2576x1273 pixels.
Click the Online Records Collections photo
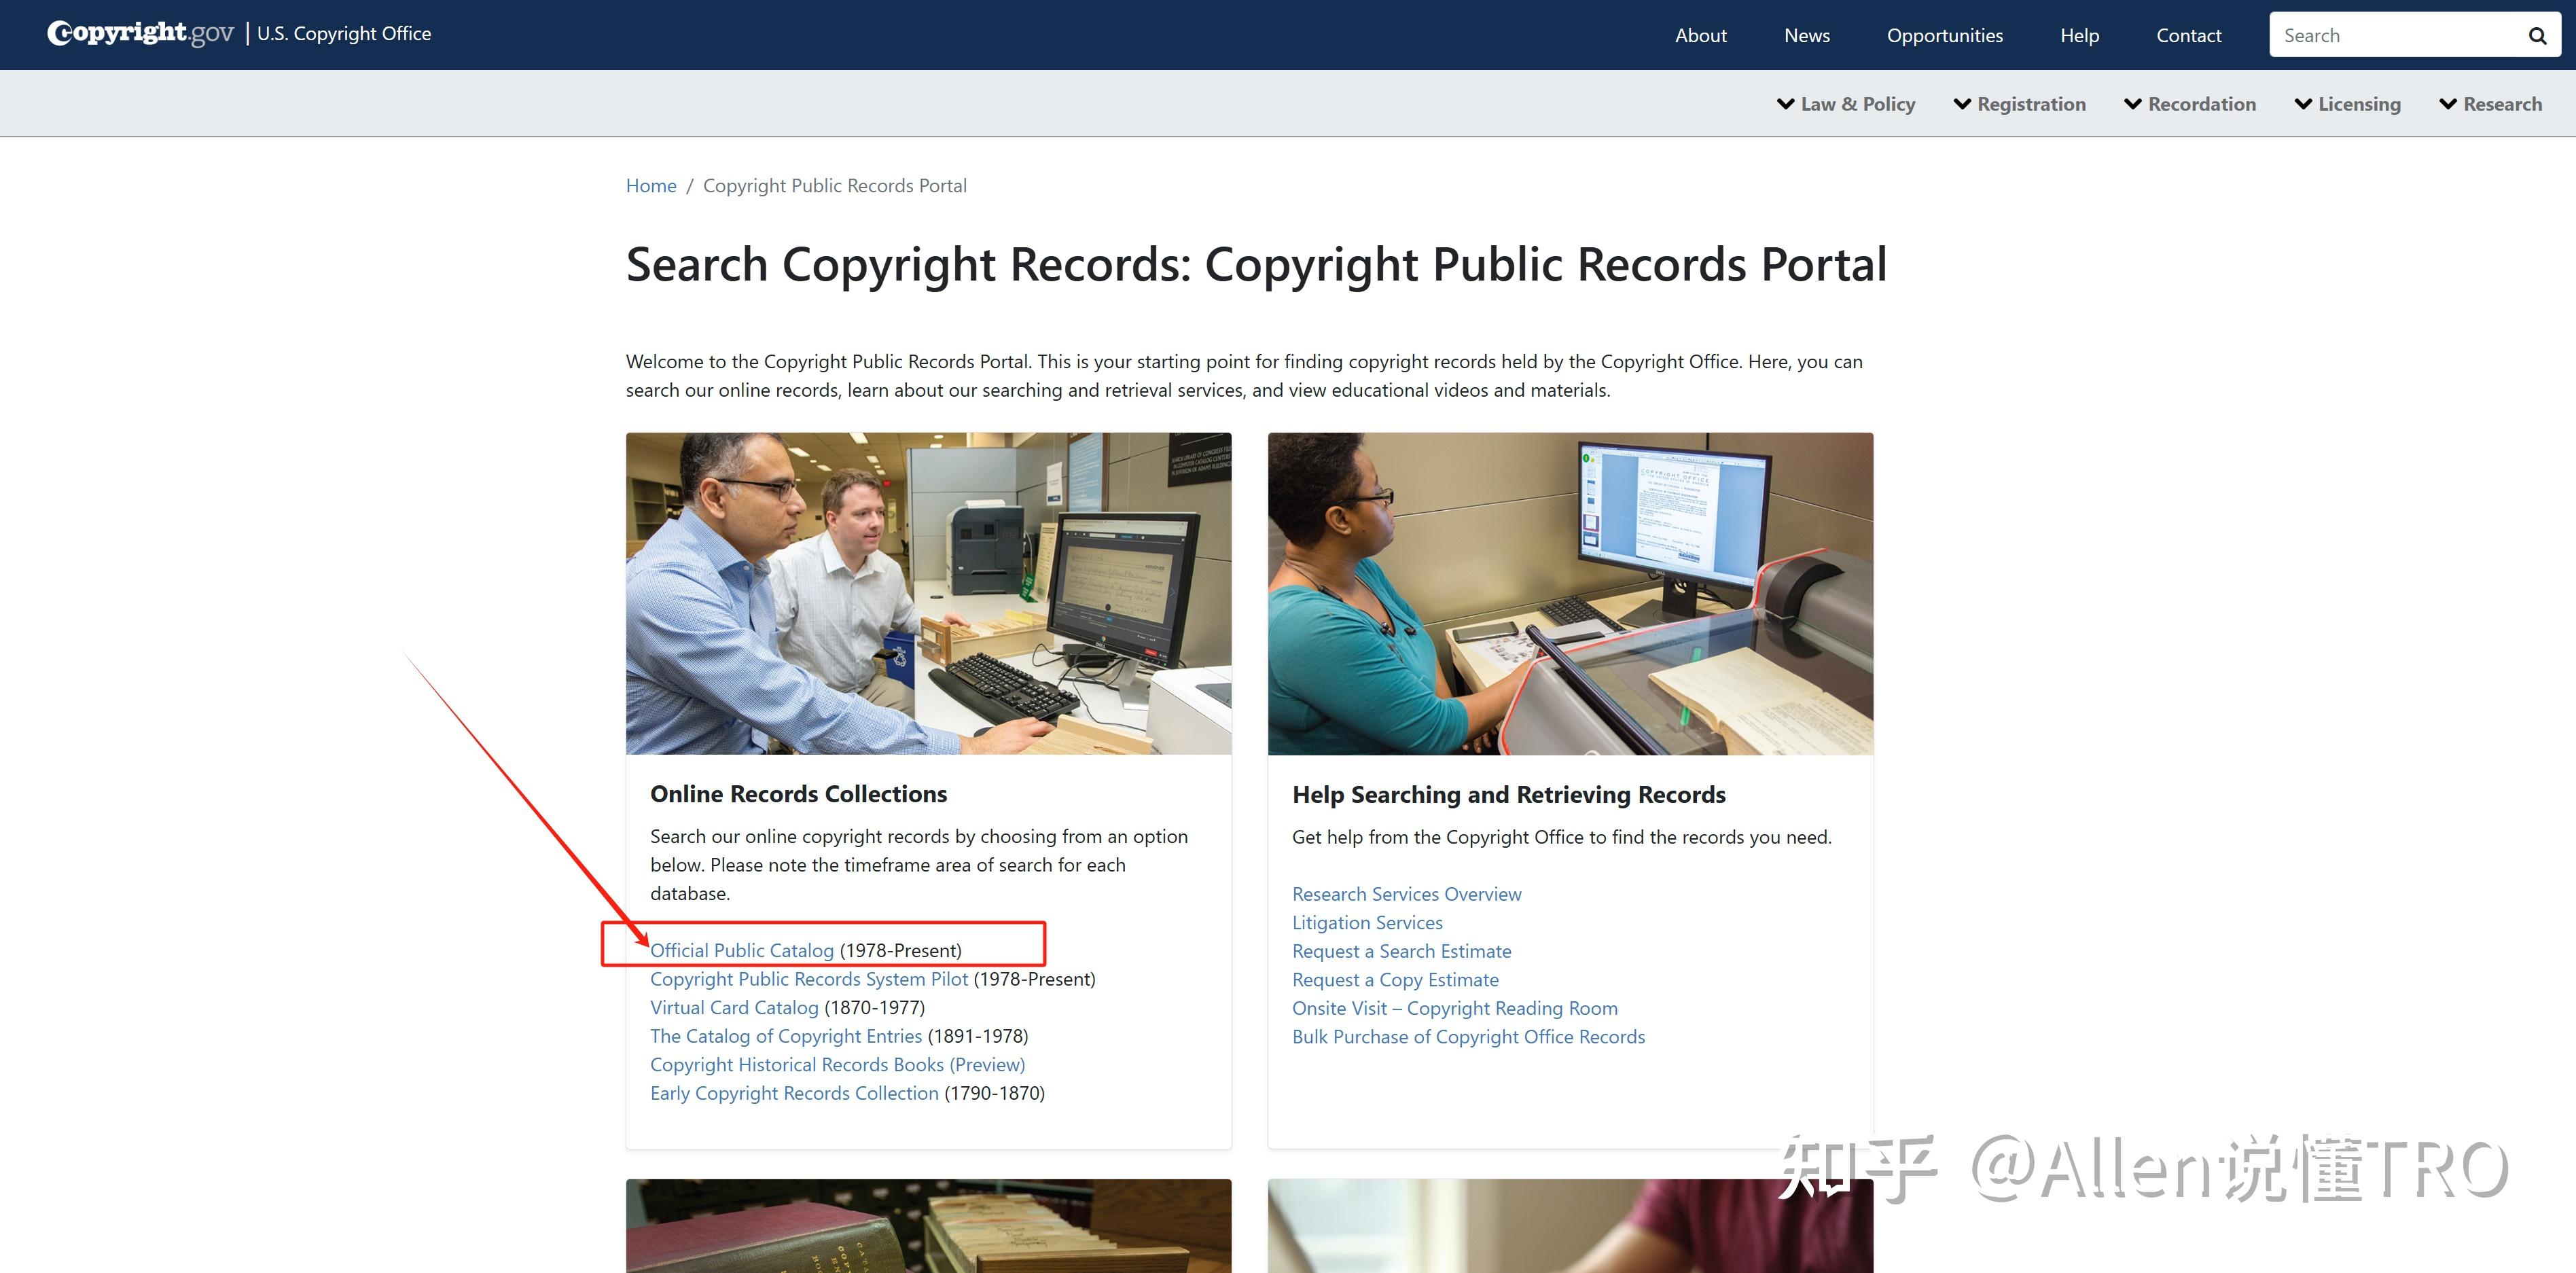(x=928, y=593)
